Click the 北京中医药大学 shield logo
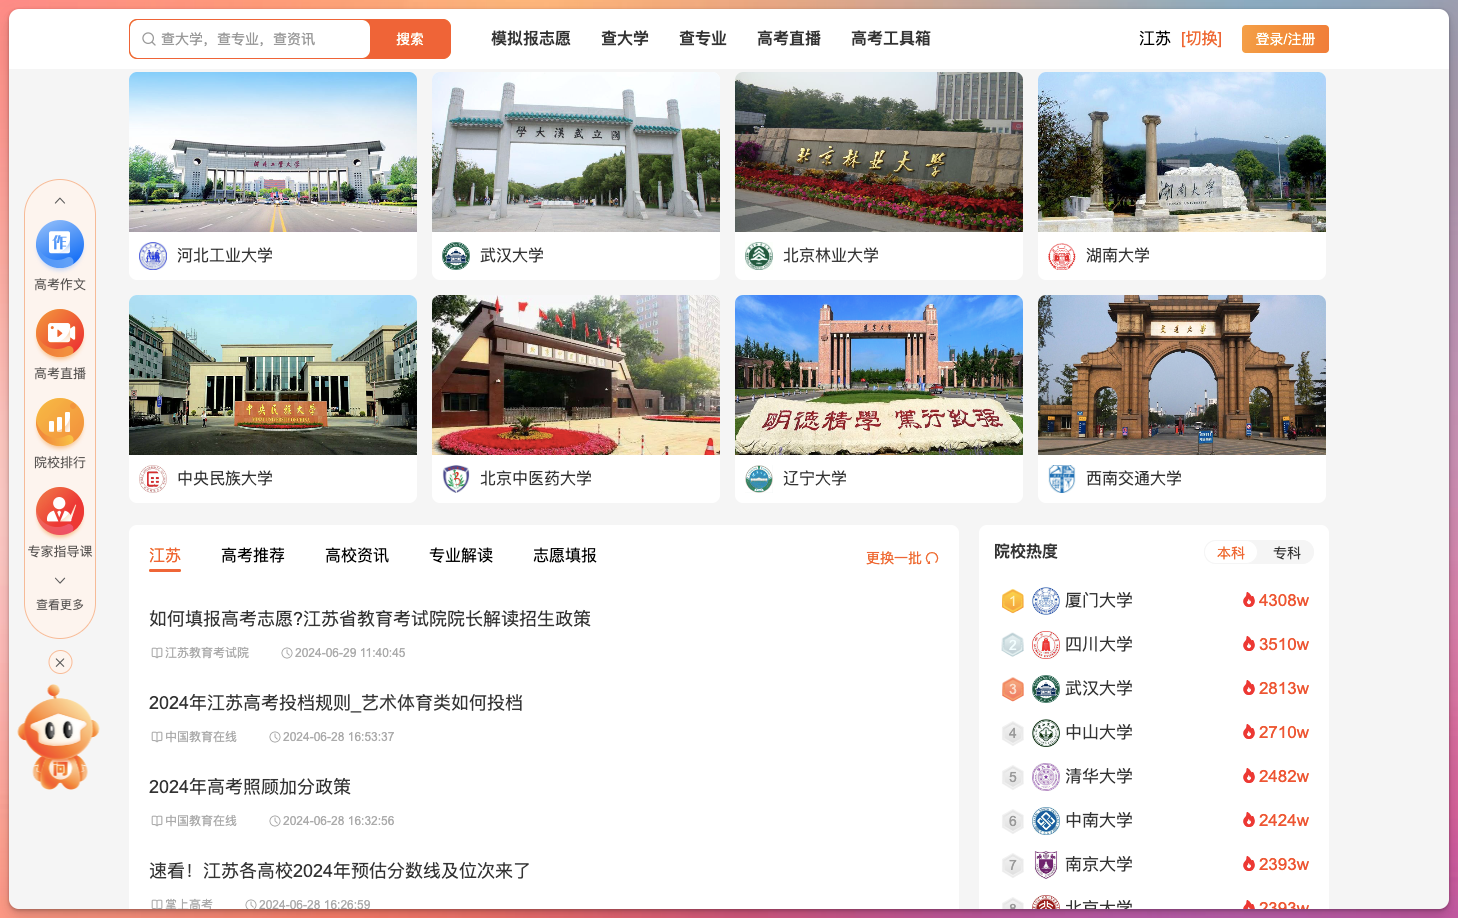 point(456,479)
